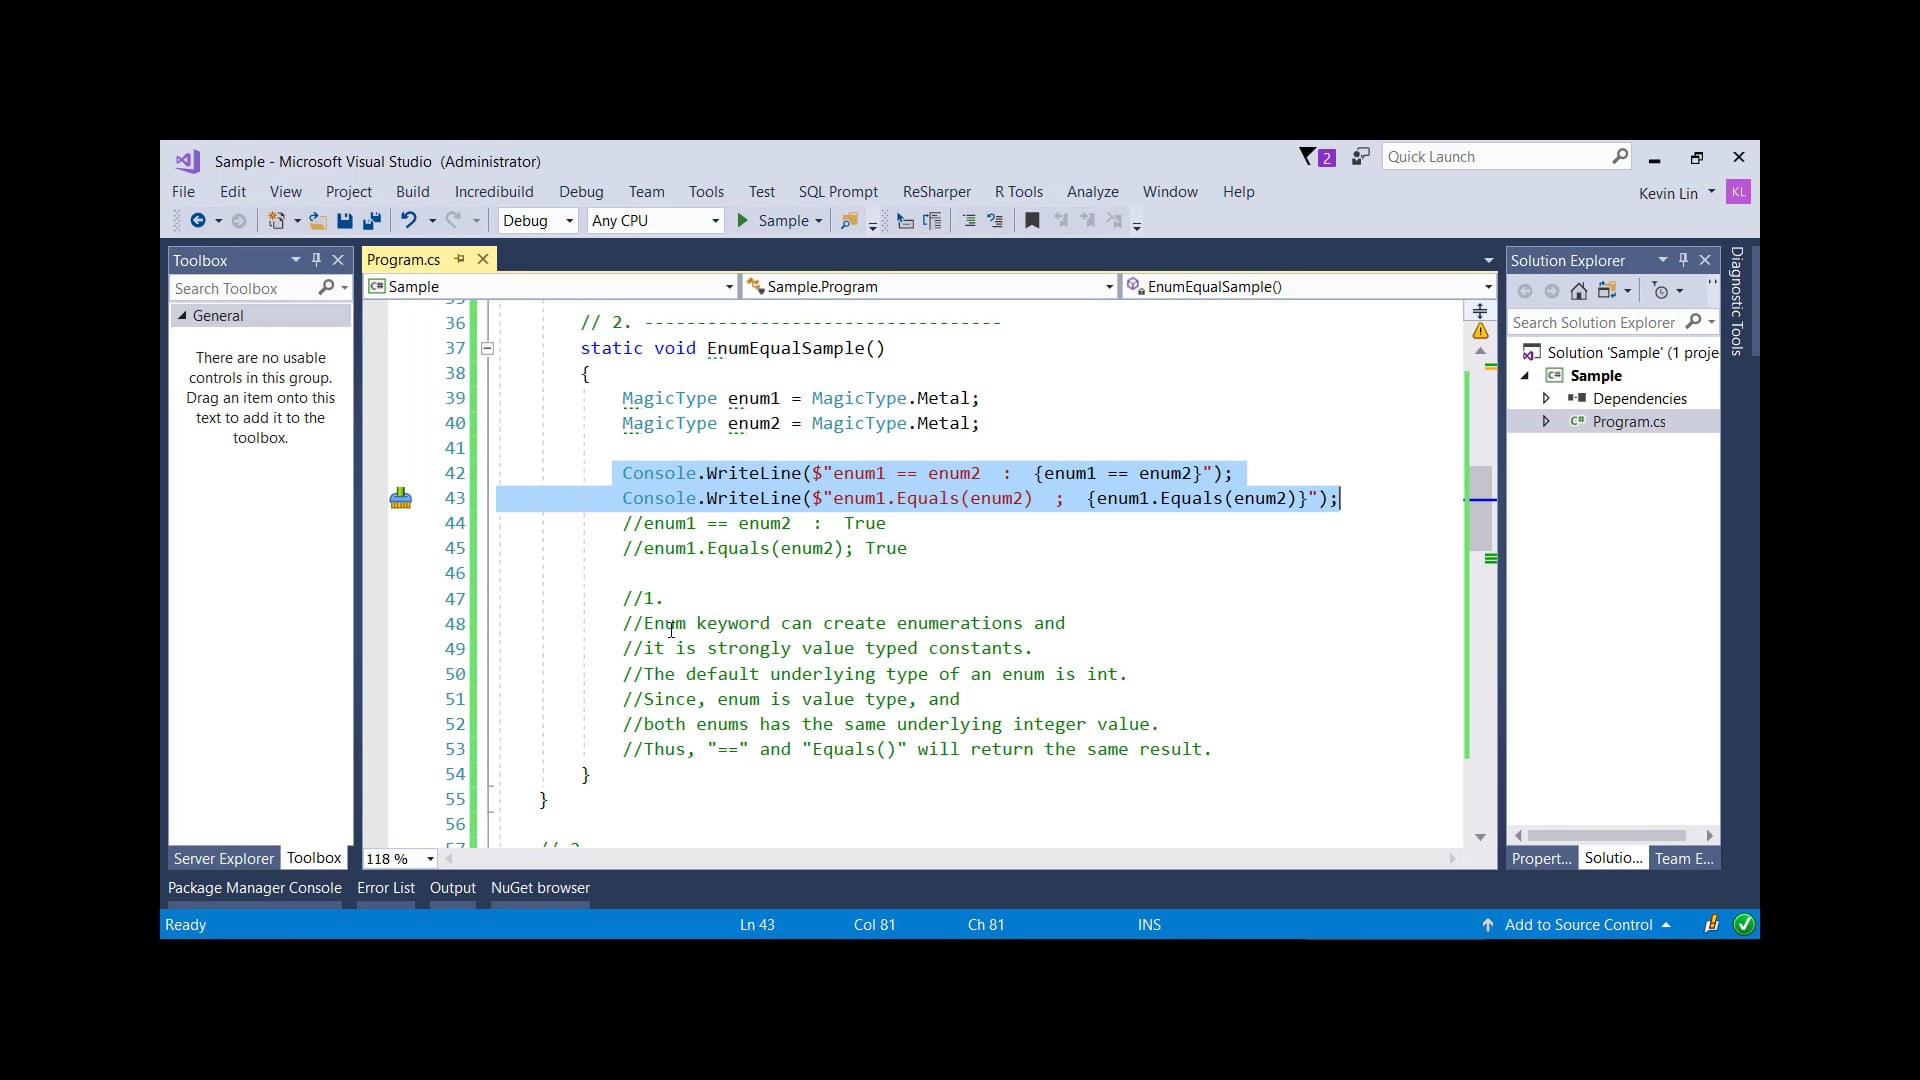Toggle the bookmark icon in toolbar
Viewport: 1920px width, 1080px height.
click(x=1032, y=221)
